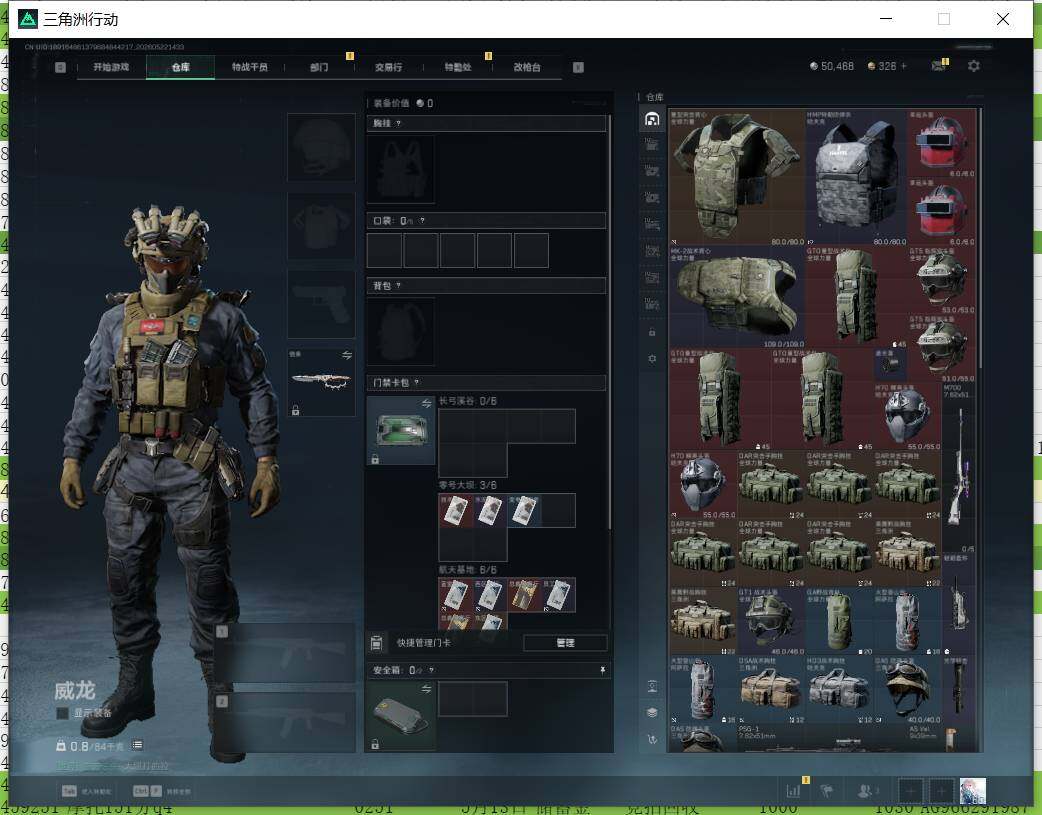Image resolution: width=1042 pixels, height=815 pixels.
Task: Click the first squad invite plus slot
Action: pyautogui.click(x=910, y=791)
